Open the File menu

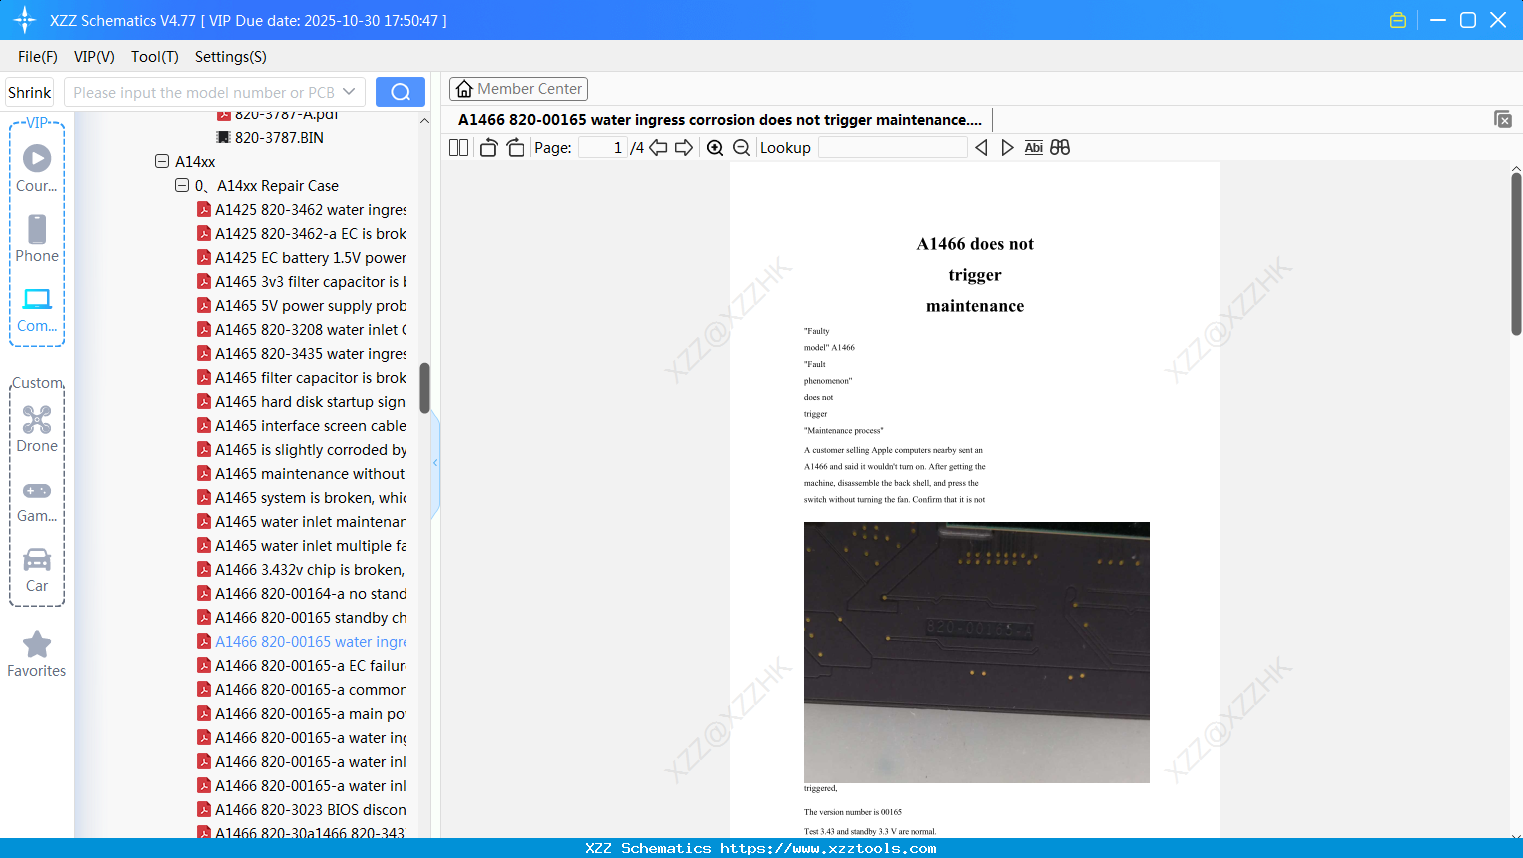[38, 57]
